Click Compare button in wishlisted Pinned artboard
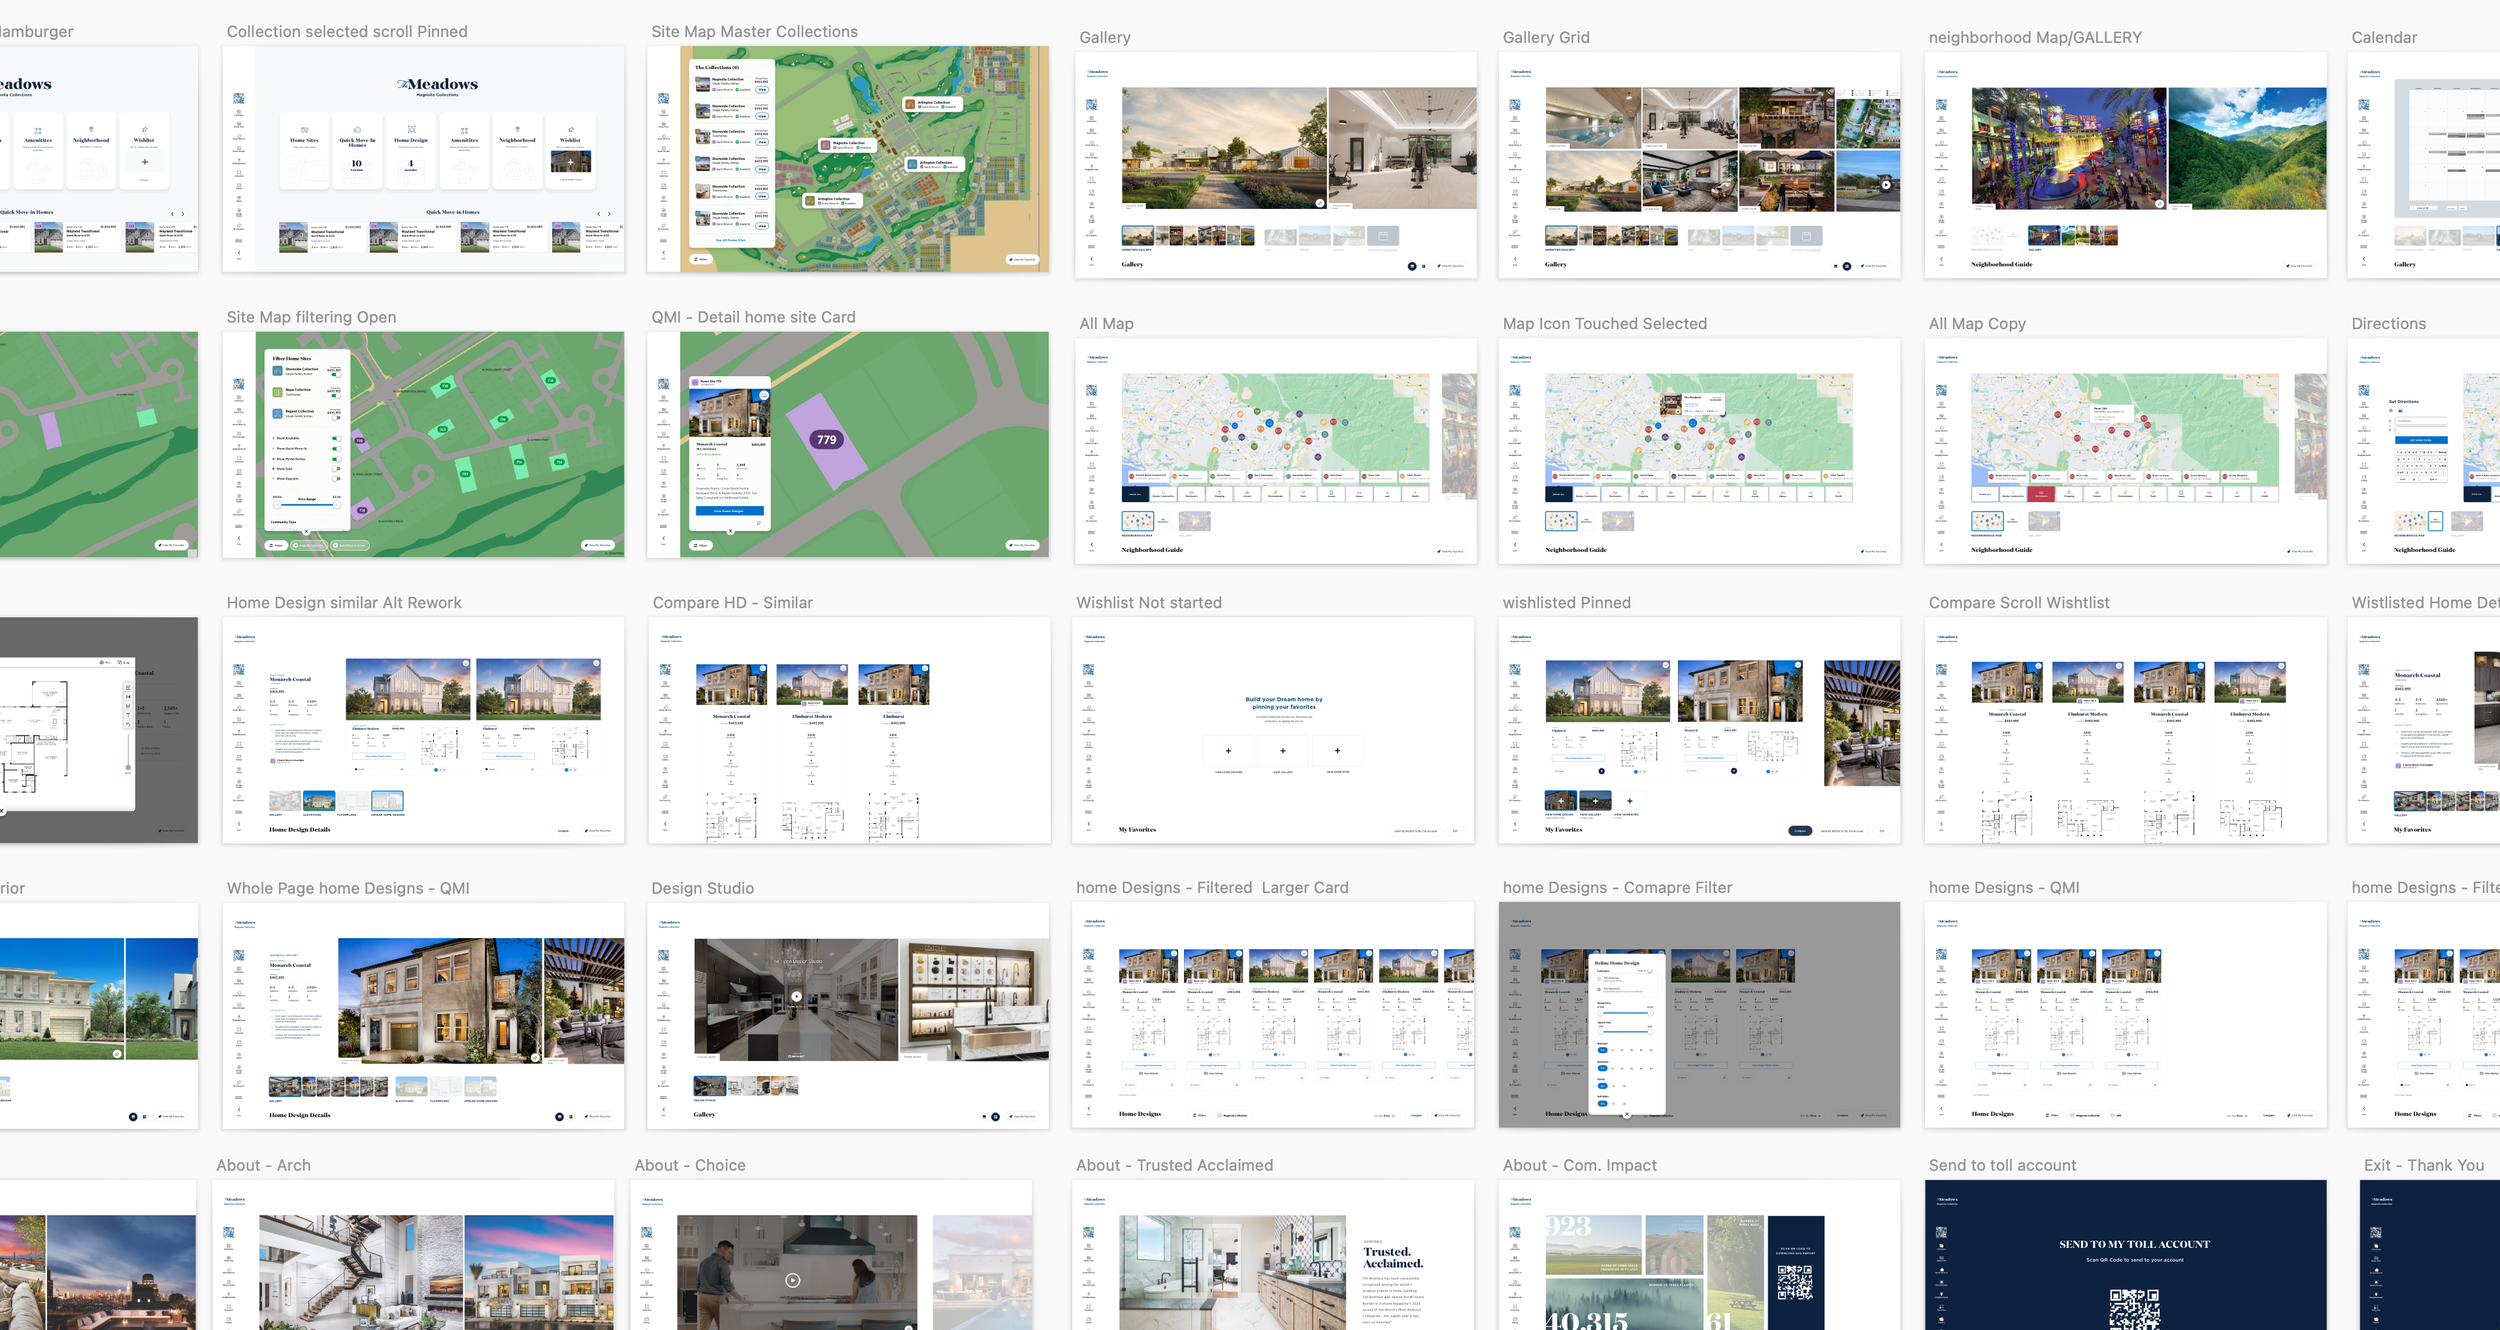This screenshot has height=1330, width=2500. pos(1799,831)
